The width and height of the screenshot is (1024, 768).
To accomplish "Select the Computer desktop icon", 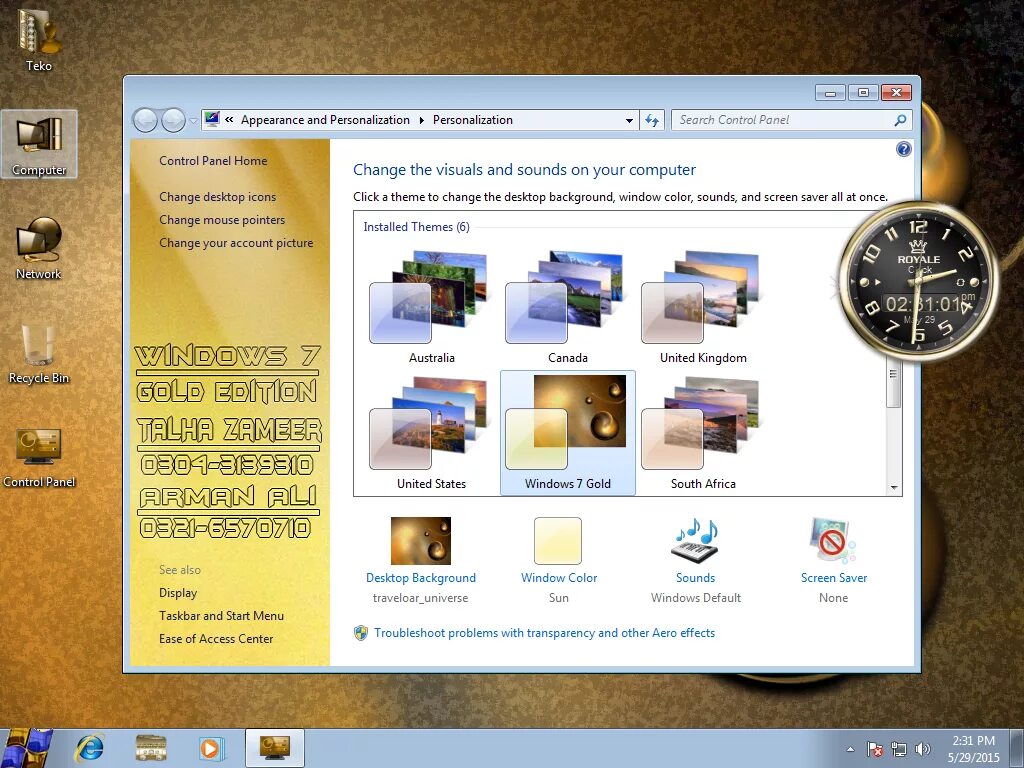I will pyautogui.click(x=39, y=144).
